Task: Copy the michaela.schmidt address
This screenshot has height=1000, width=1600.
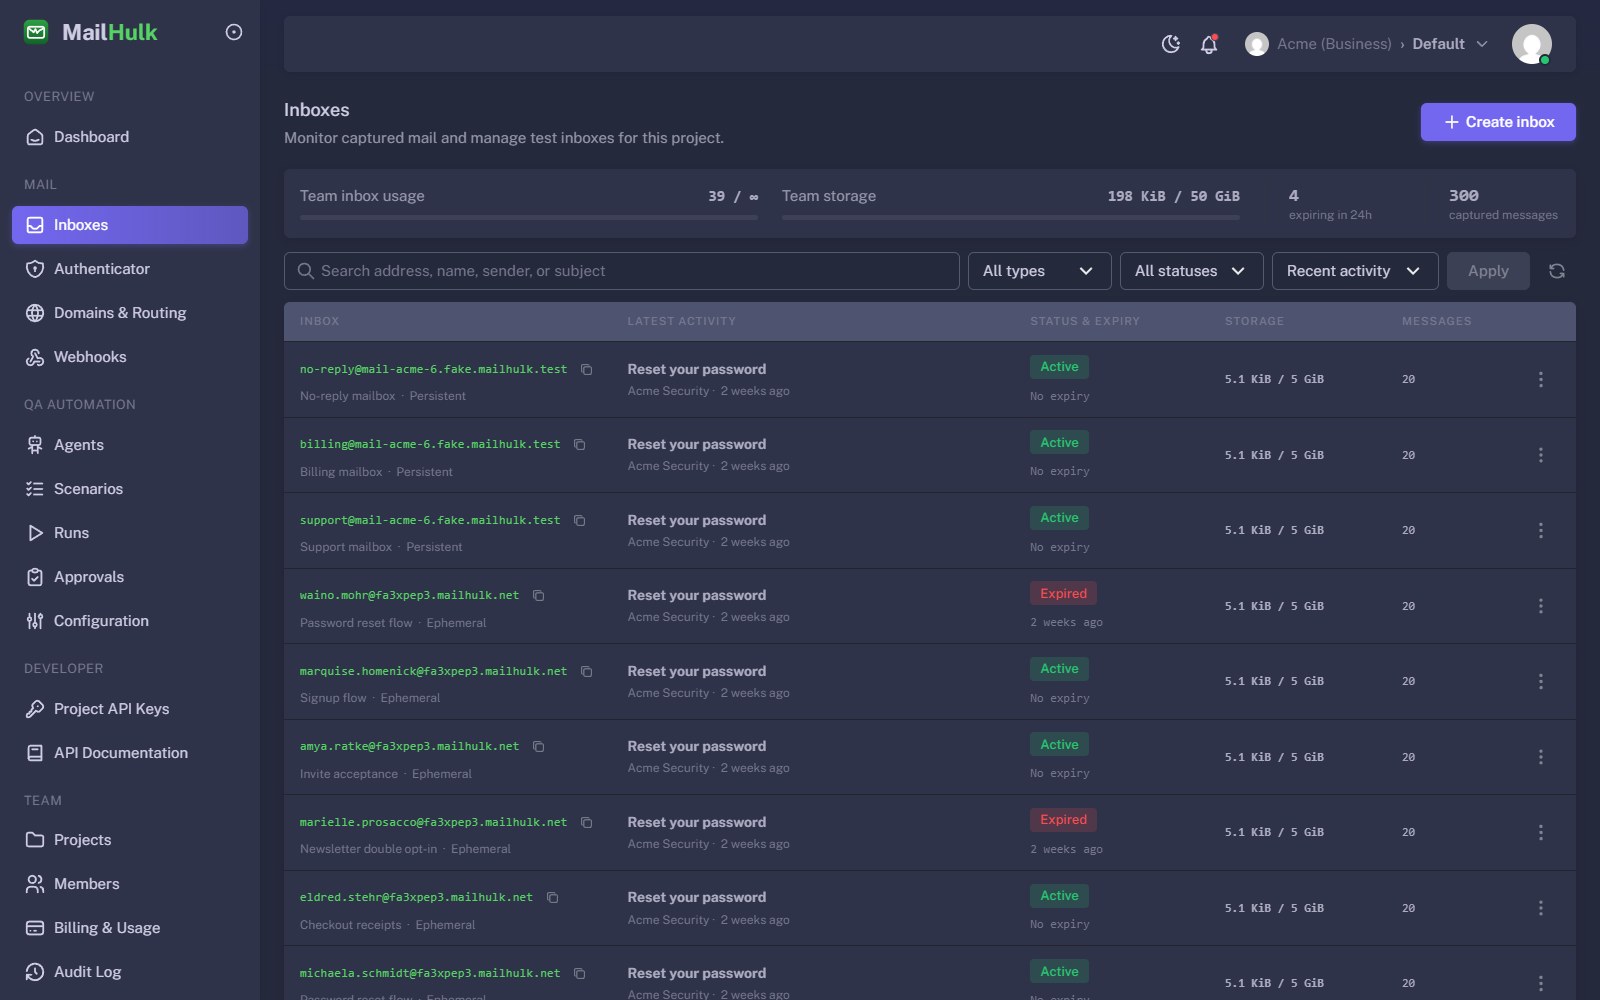Action: (x=580, y=973)
